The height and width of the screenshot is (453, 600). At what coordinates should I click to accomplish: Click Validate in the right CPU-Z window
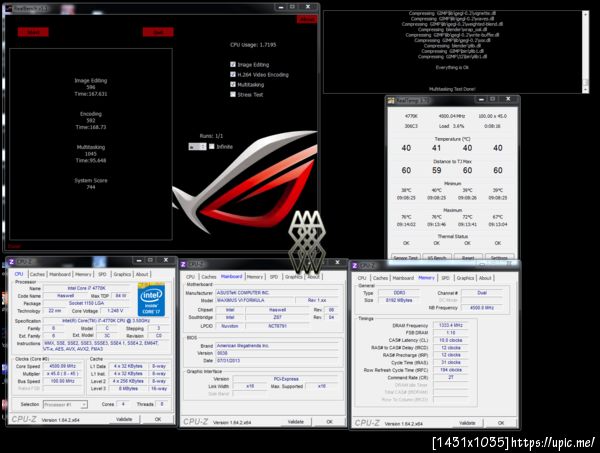[467, 423]
